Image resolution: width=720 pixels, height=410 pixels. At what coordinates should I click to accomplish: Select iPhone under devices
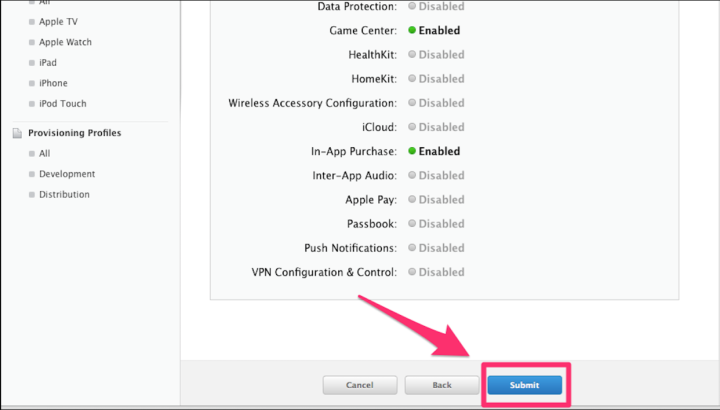click(53, 83)
